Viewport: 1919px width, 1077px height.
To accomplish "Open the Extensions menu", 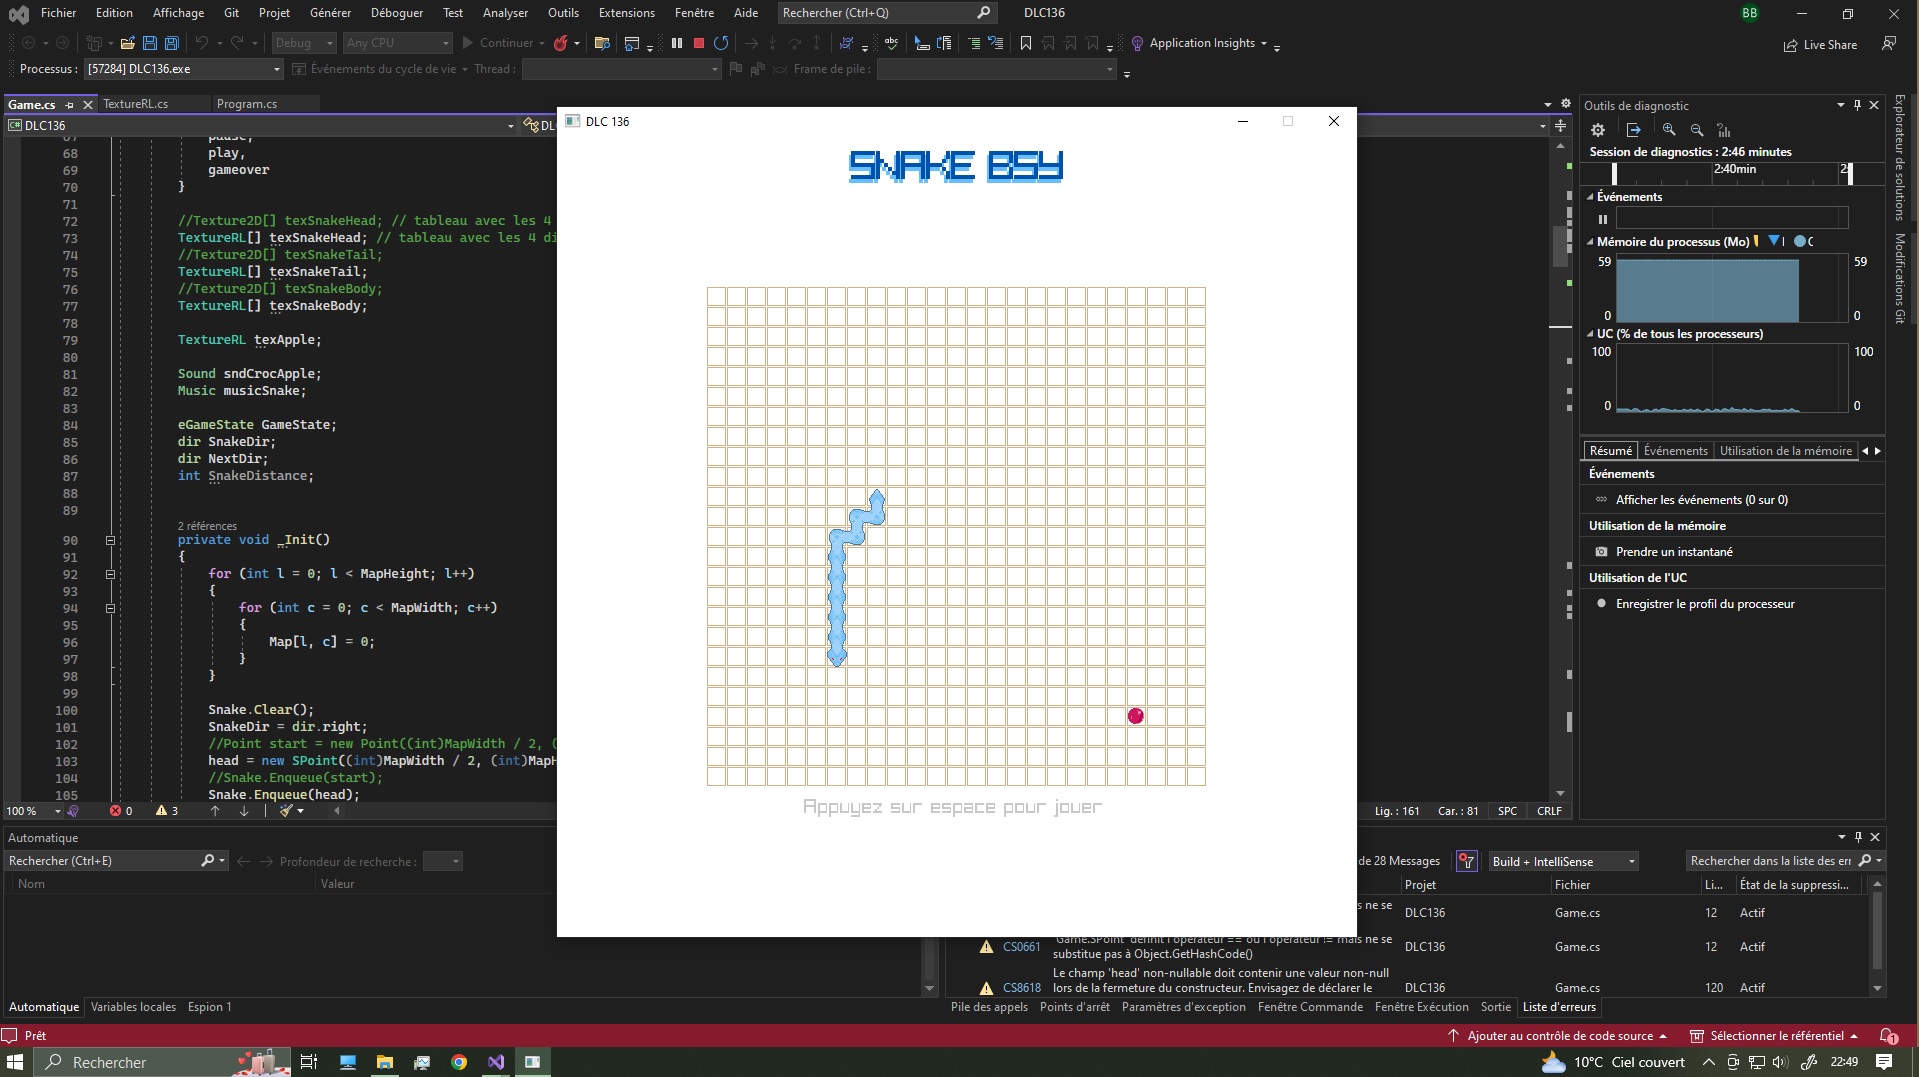I will pyautogui.click(x=627, y=13).
